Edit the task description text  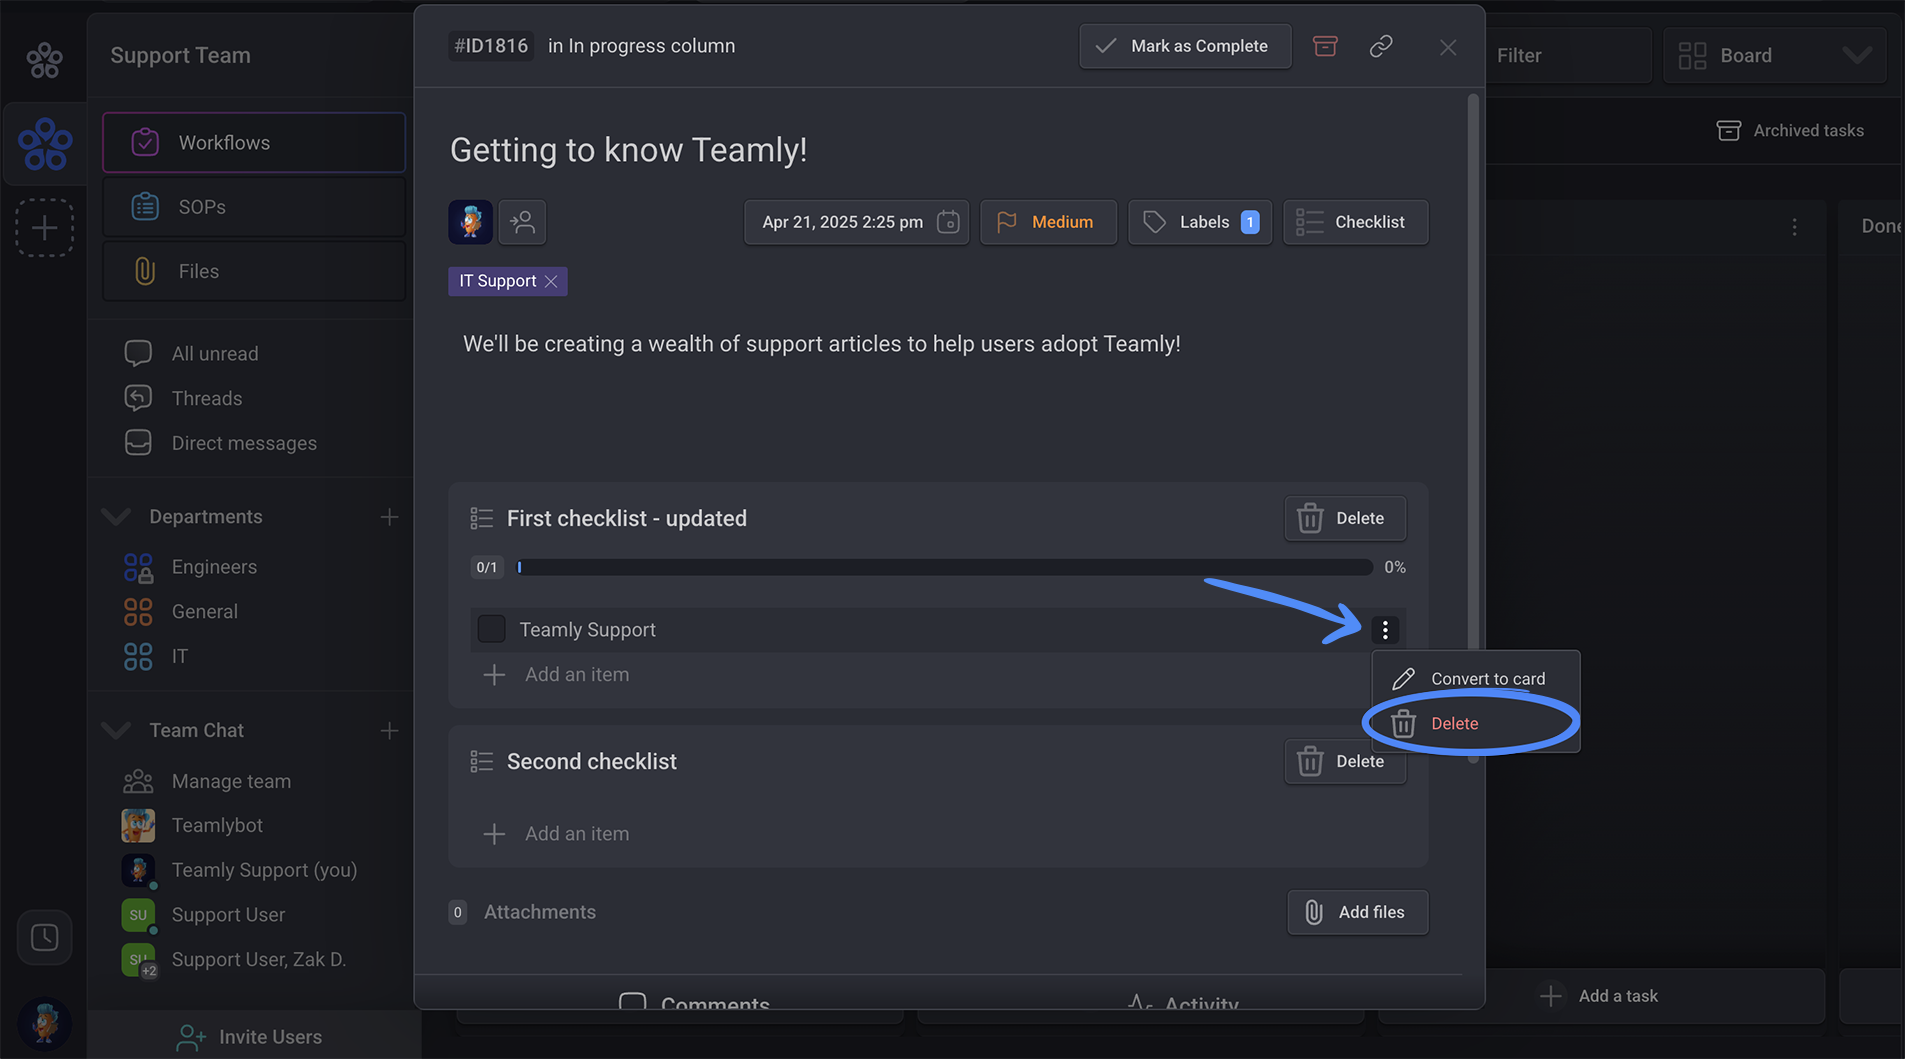[821, 344]
